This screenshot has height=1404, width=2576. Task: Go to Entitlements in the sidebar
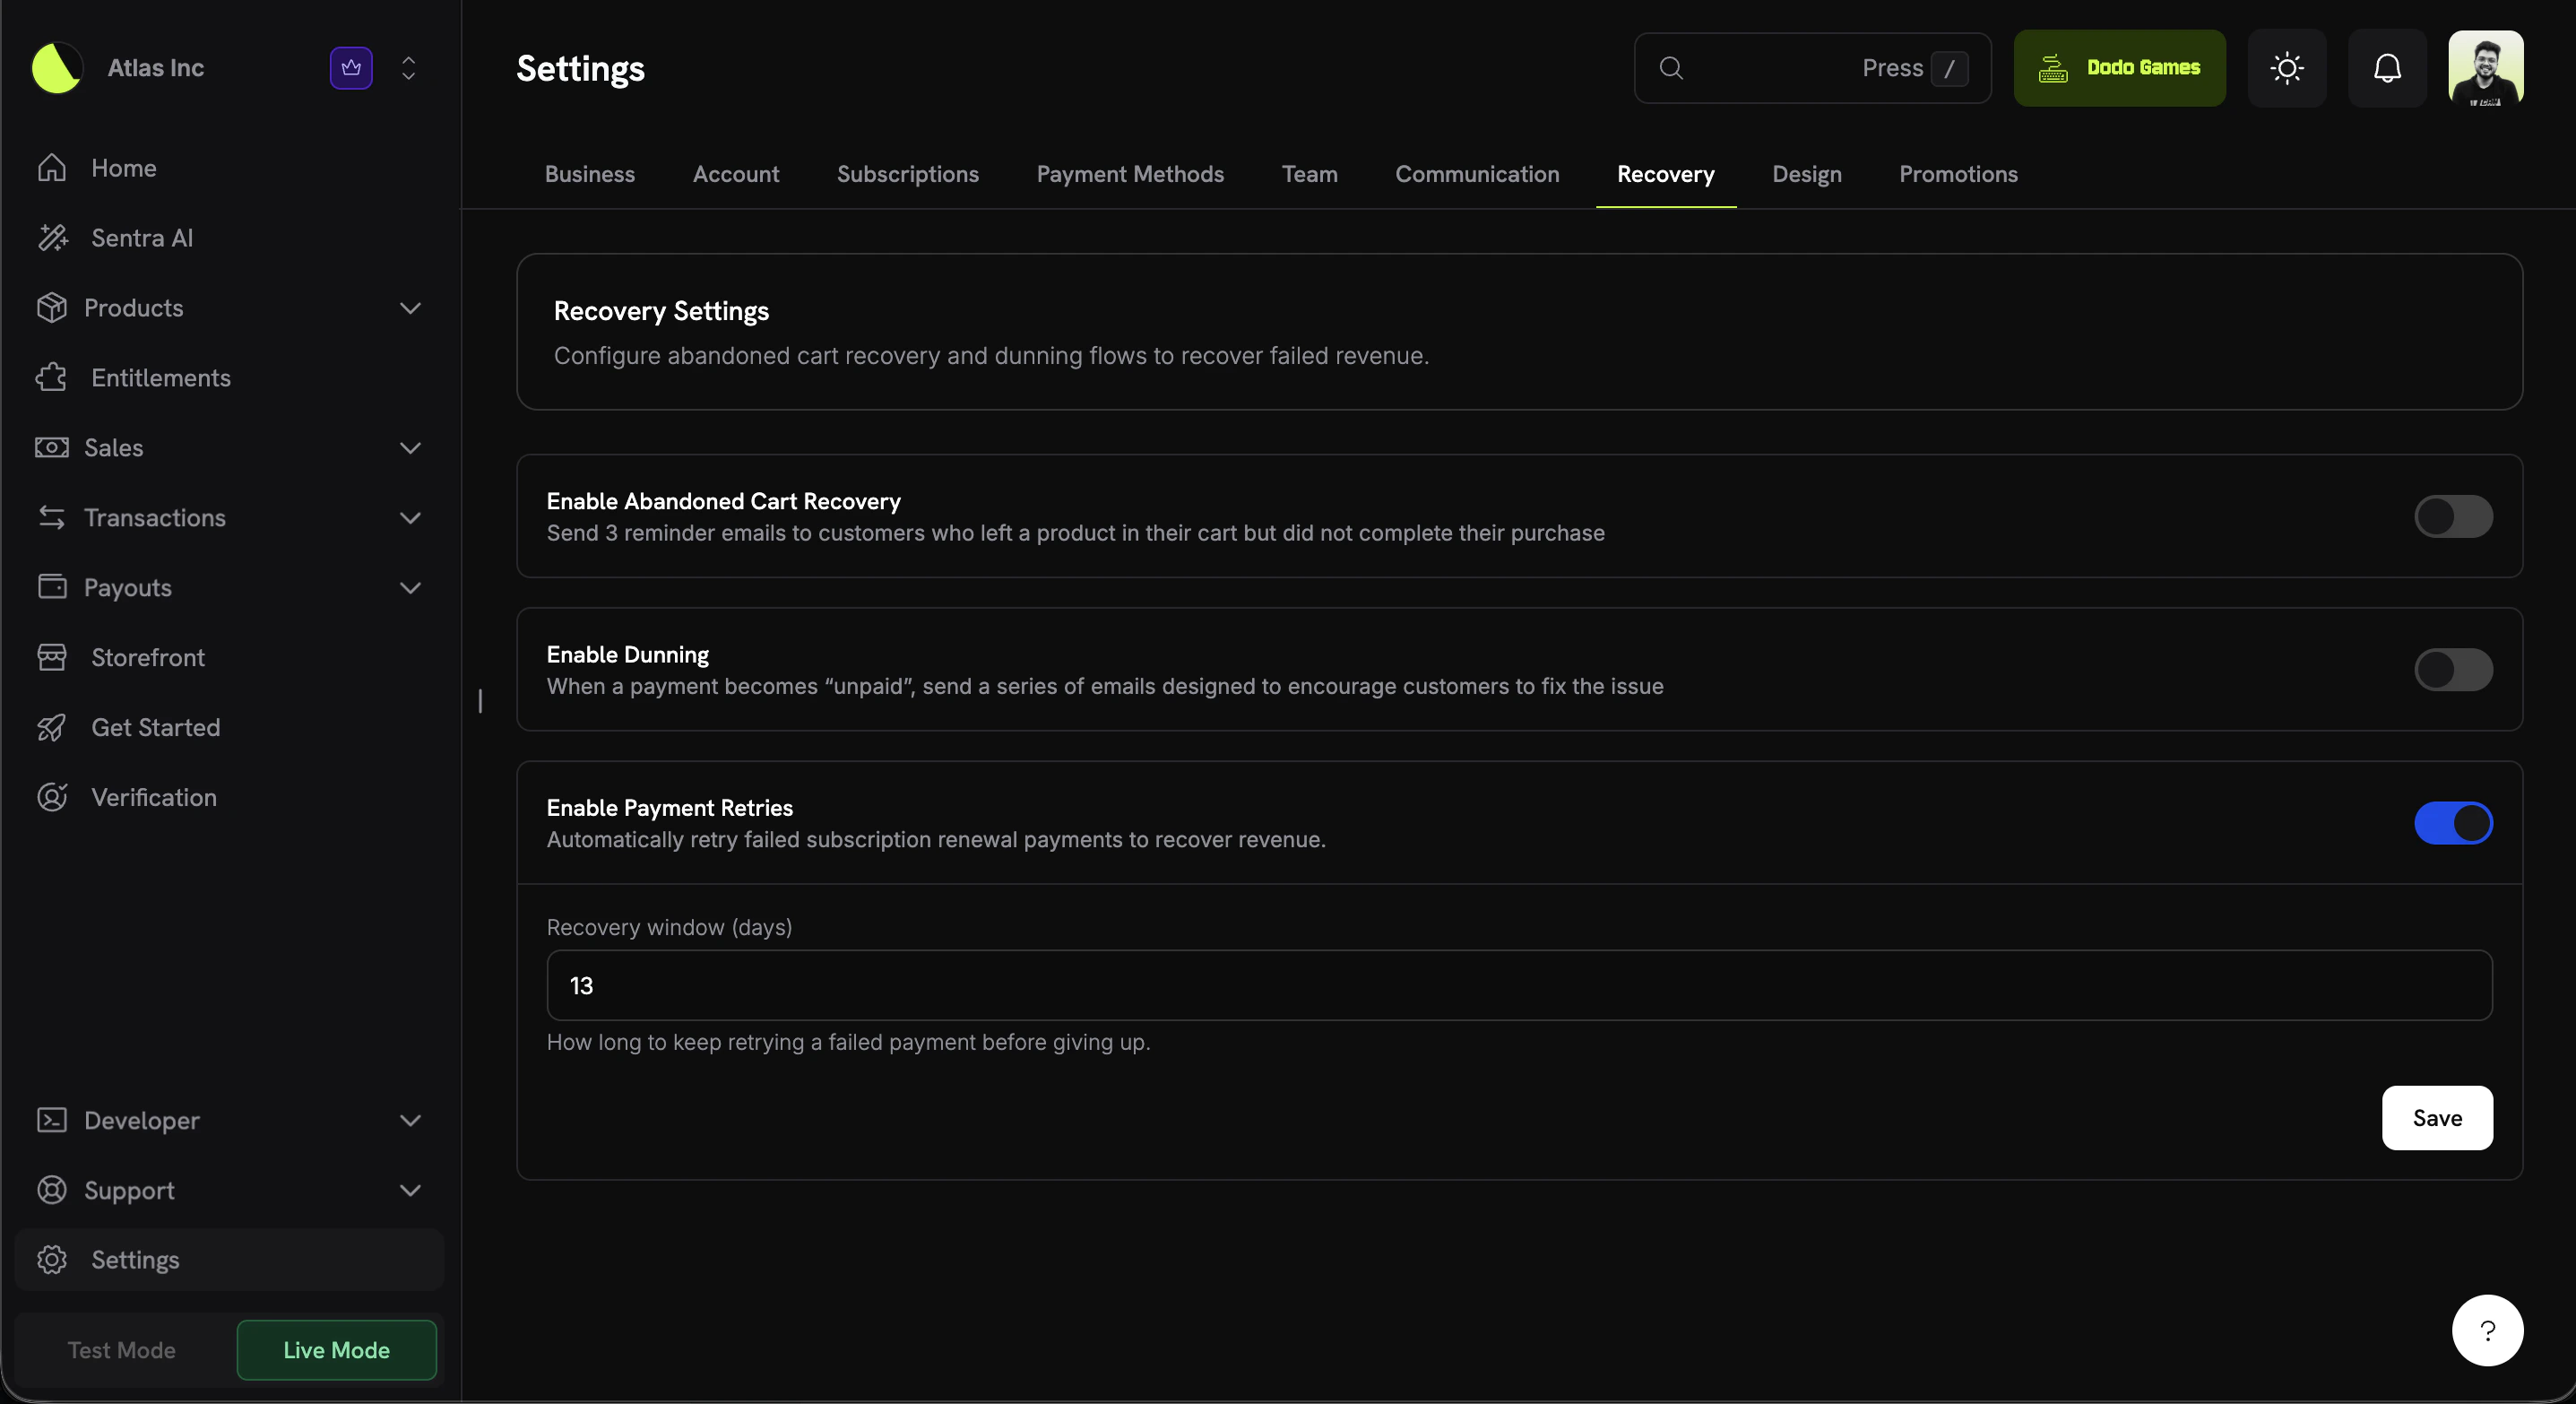click(230, 377)
